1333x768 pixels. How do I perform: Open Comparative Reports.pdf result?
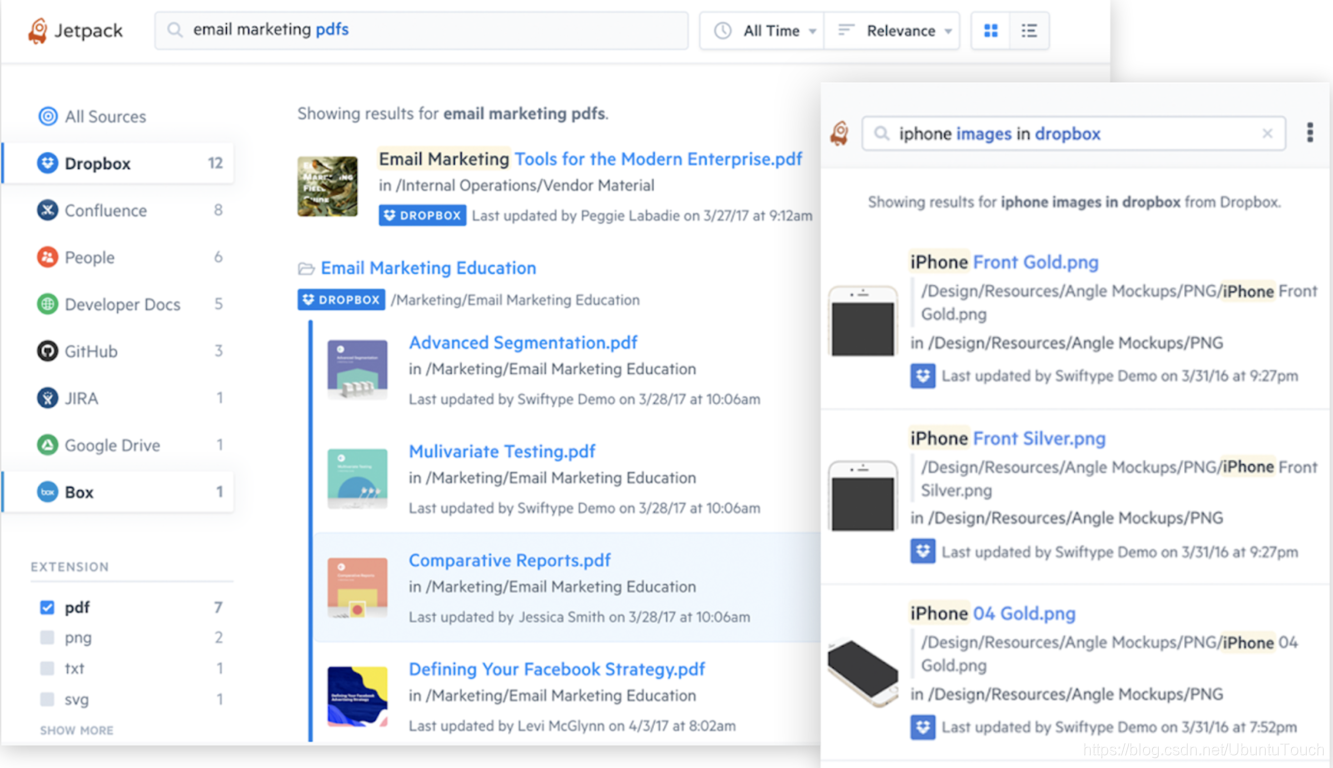tap(509, 560)
